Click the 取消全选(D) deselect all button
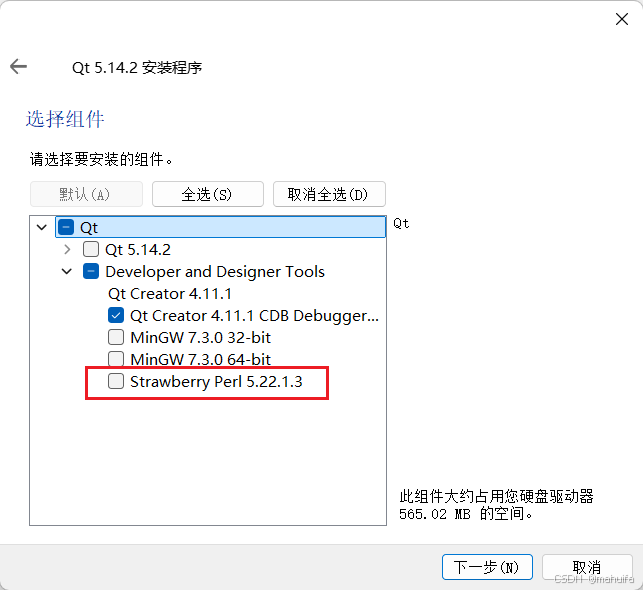643x590 pixels. click(x=329, y=194)
